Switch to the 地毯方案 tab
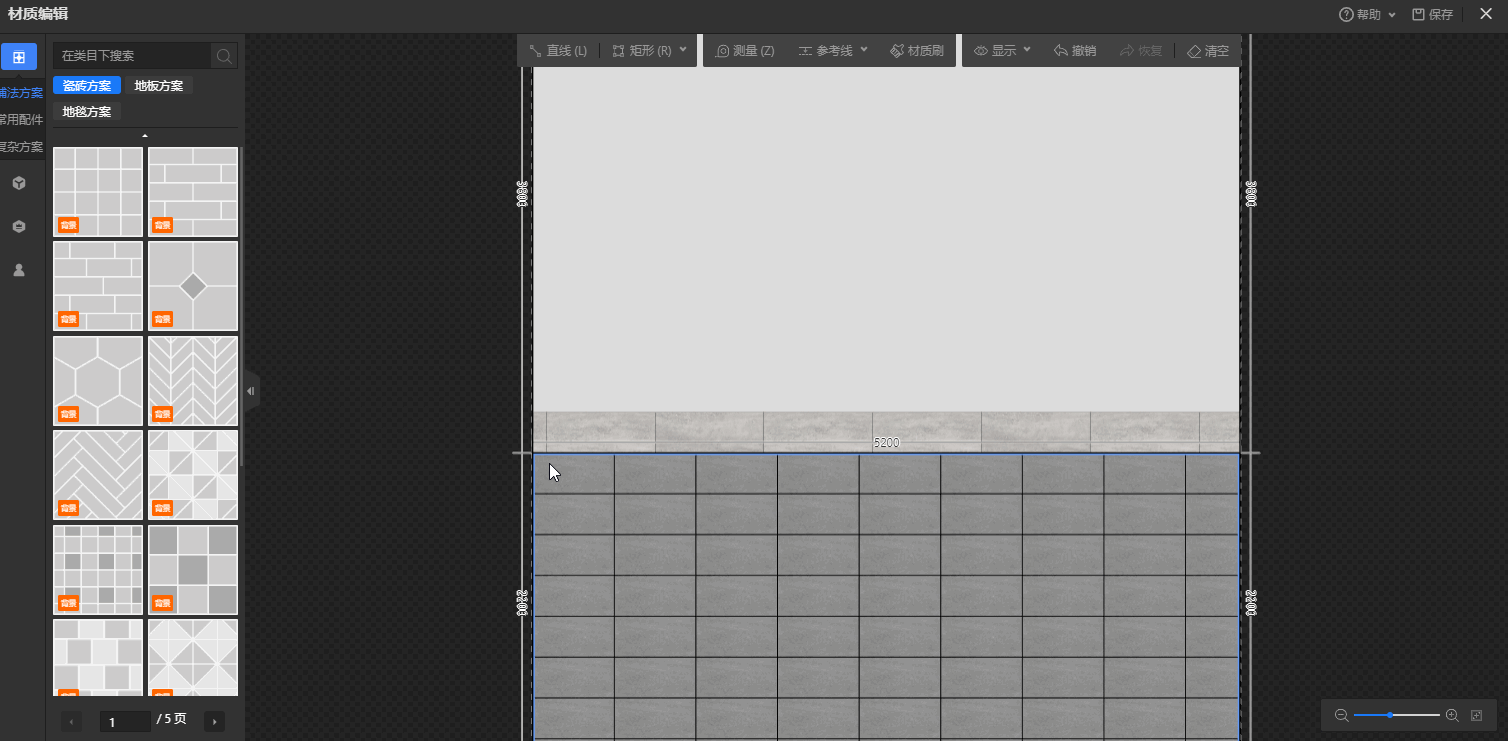 [87, 112]
